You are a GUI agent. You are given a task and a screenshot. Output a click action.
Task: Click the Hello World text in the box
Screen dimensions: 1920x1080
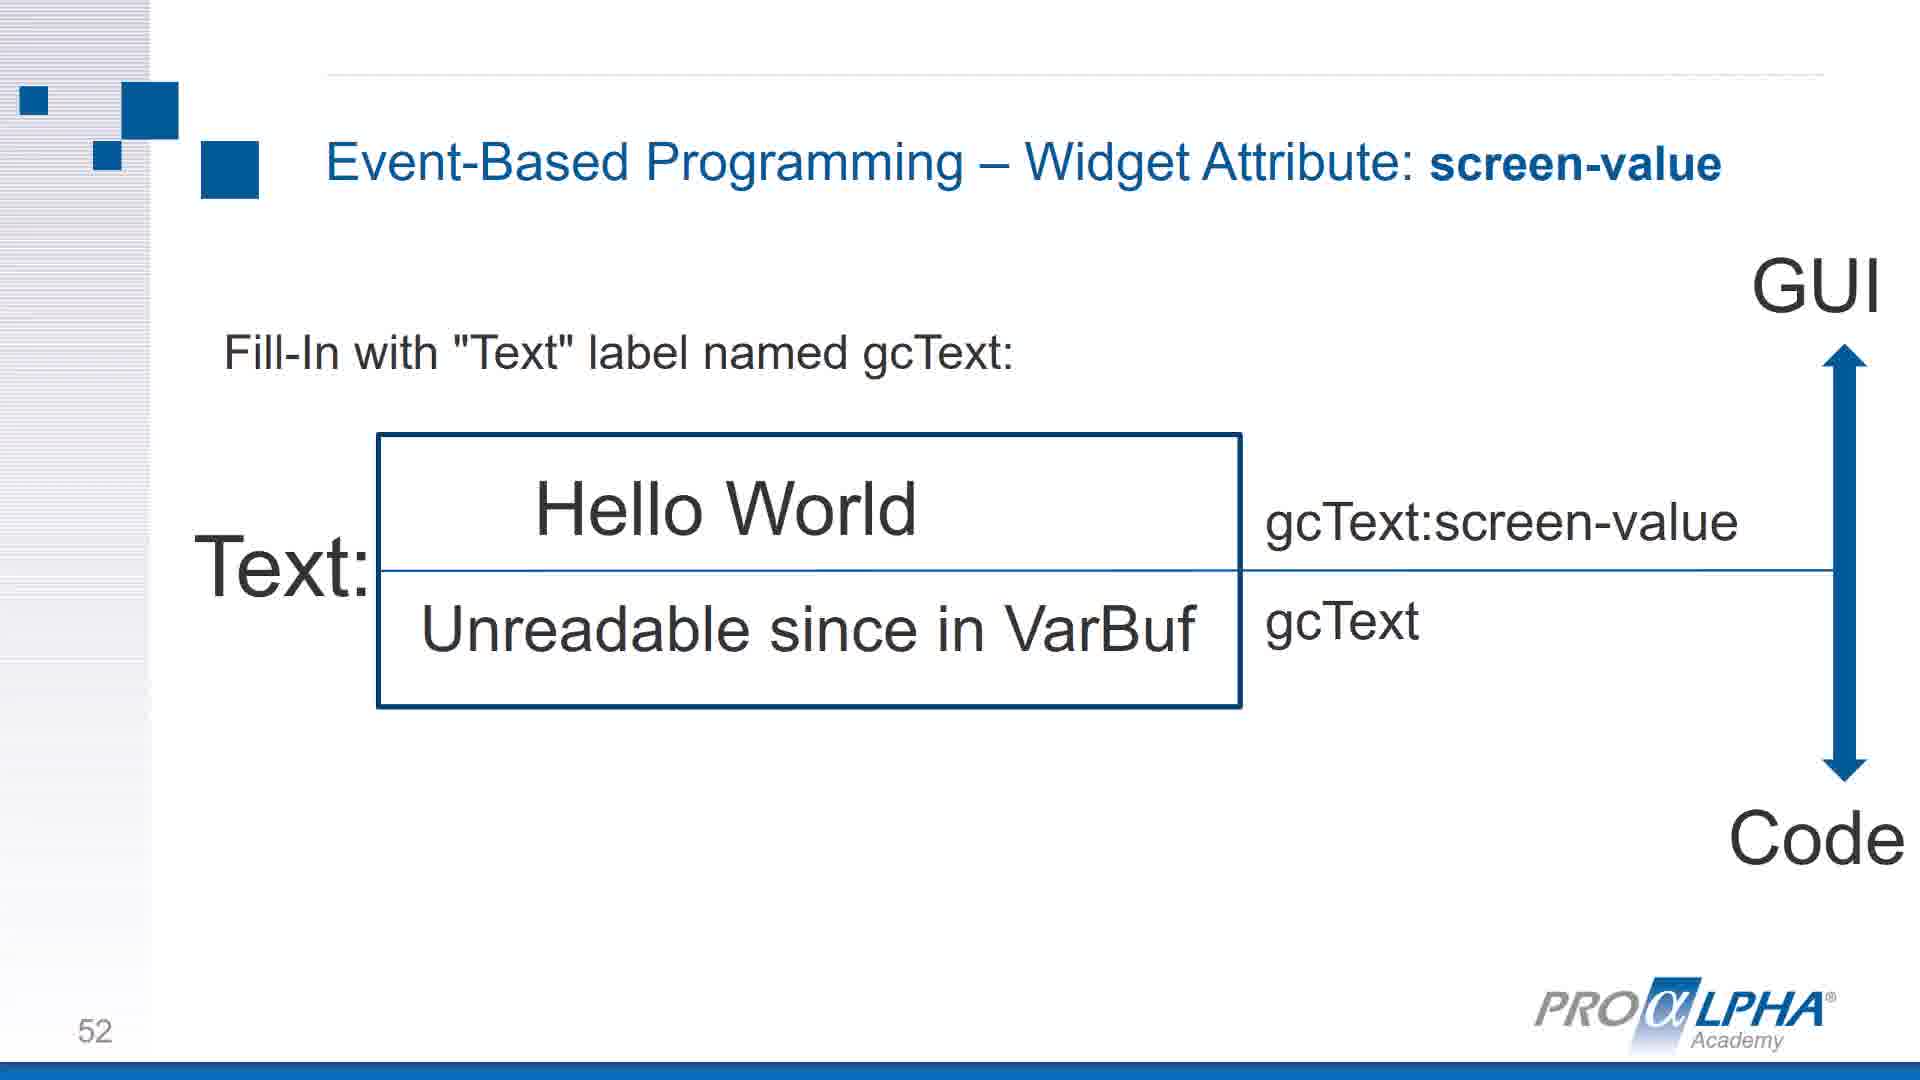726,509
